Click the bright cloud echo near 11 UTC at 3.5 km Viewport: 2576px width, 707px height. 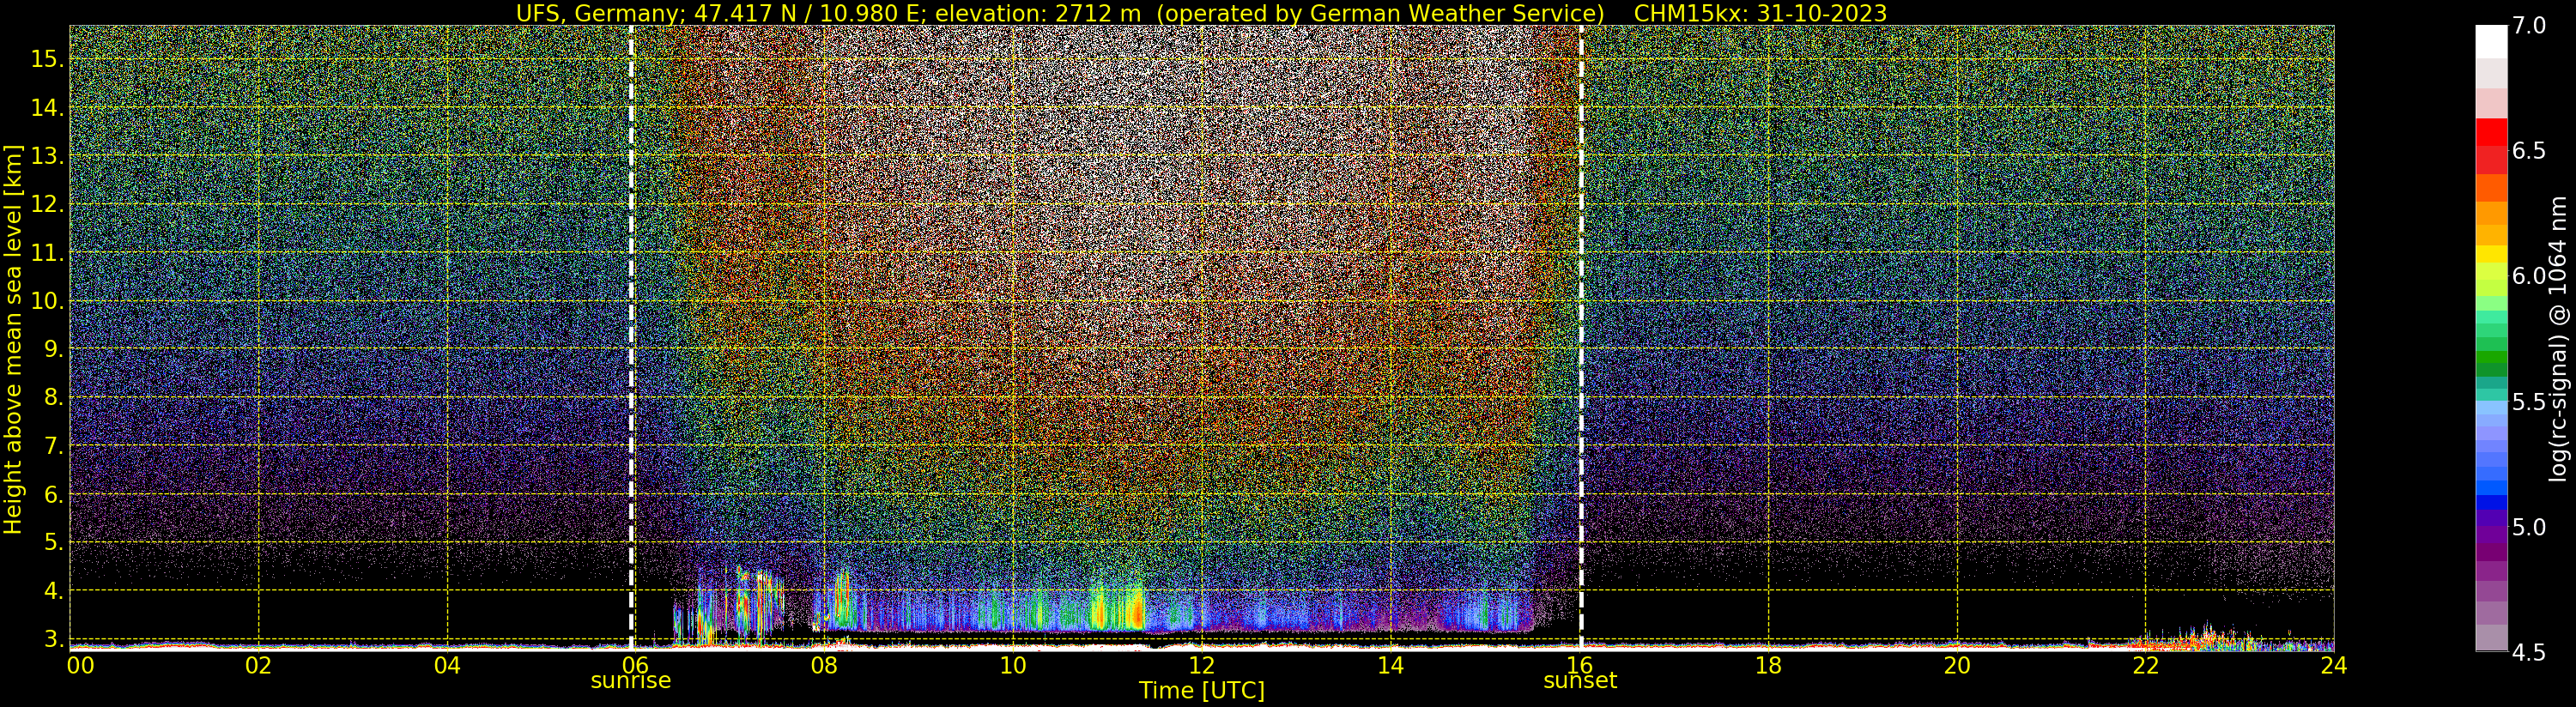[1118, 606]
